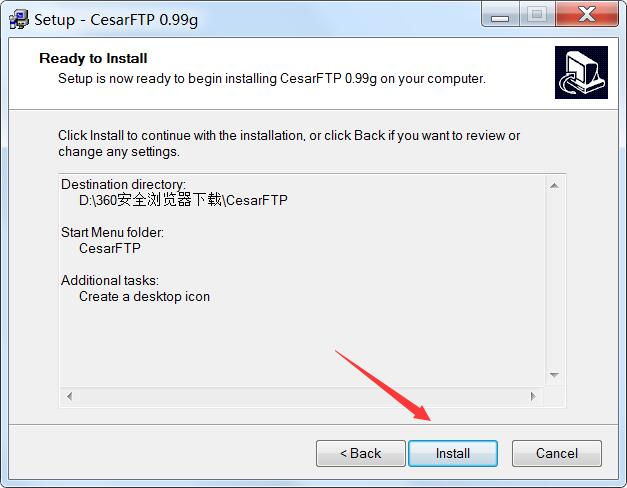Click the summary box scroll down arrow
627x488 pixels.
pos(554,375)
